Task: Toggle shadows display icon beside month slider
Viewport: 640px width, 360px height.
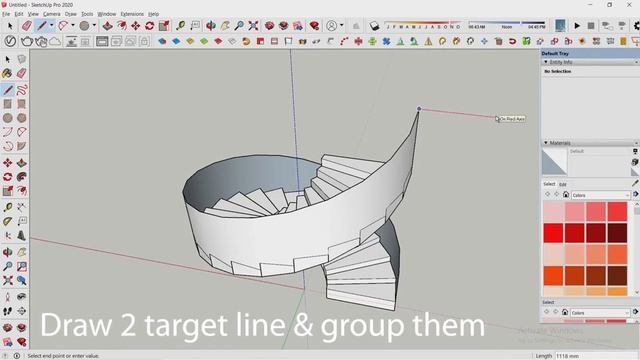Action: [374, 26]
